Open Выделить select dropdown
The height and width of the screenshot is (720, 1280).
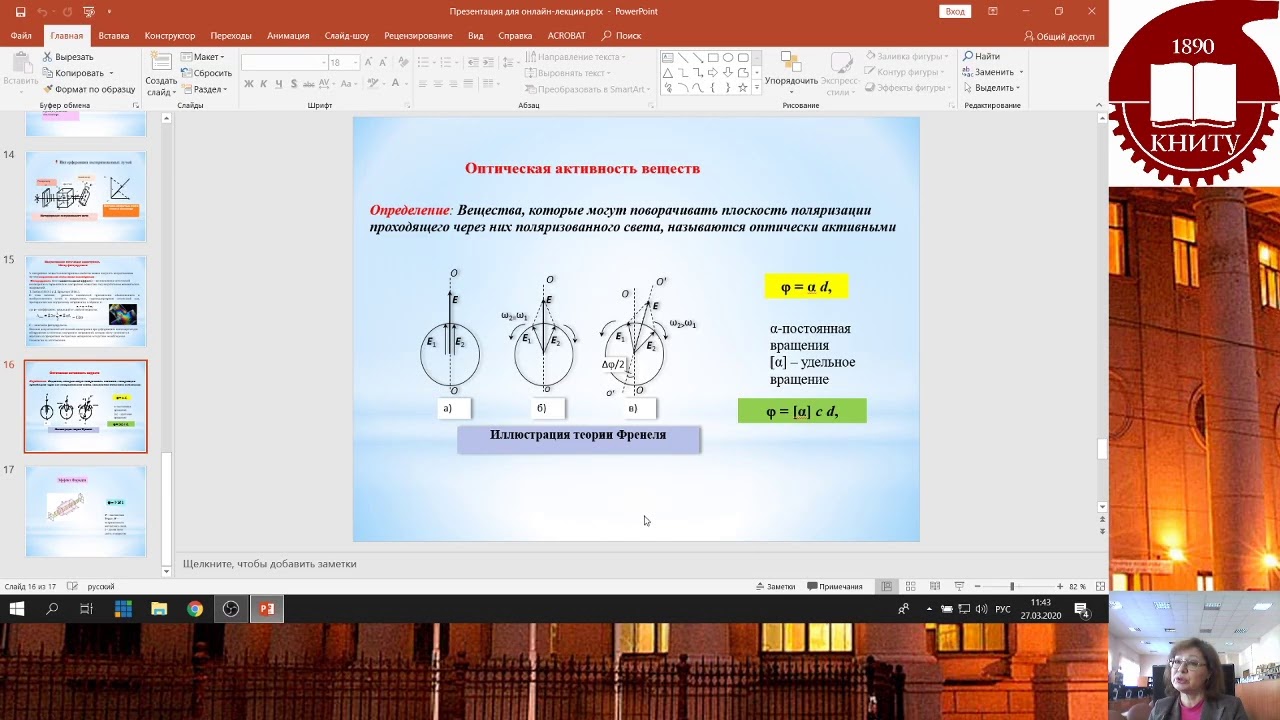[x=991, y=88]
